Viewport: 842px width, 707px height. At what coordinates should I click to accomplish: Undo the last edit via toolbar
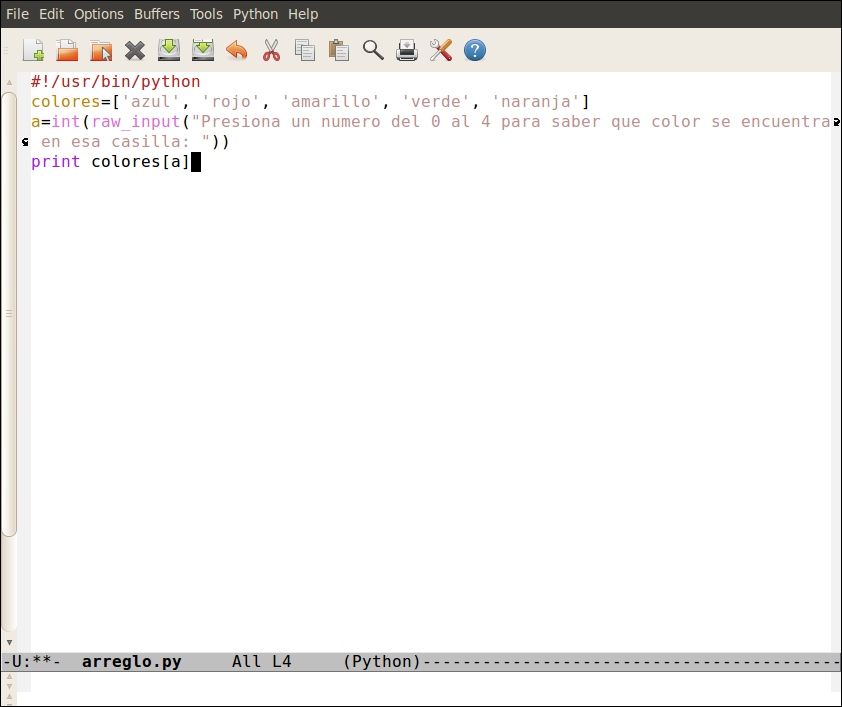(237, 50)
